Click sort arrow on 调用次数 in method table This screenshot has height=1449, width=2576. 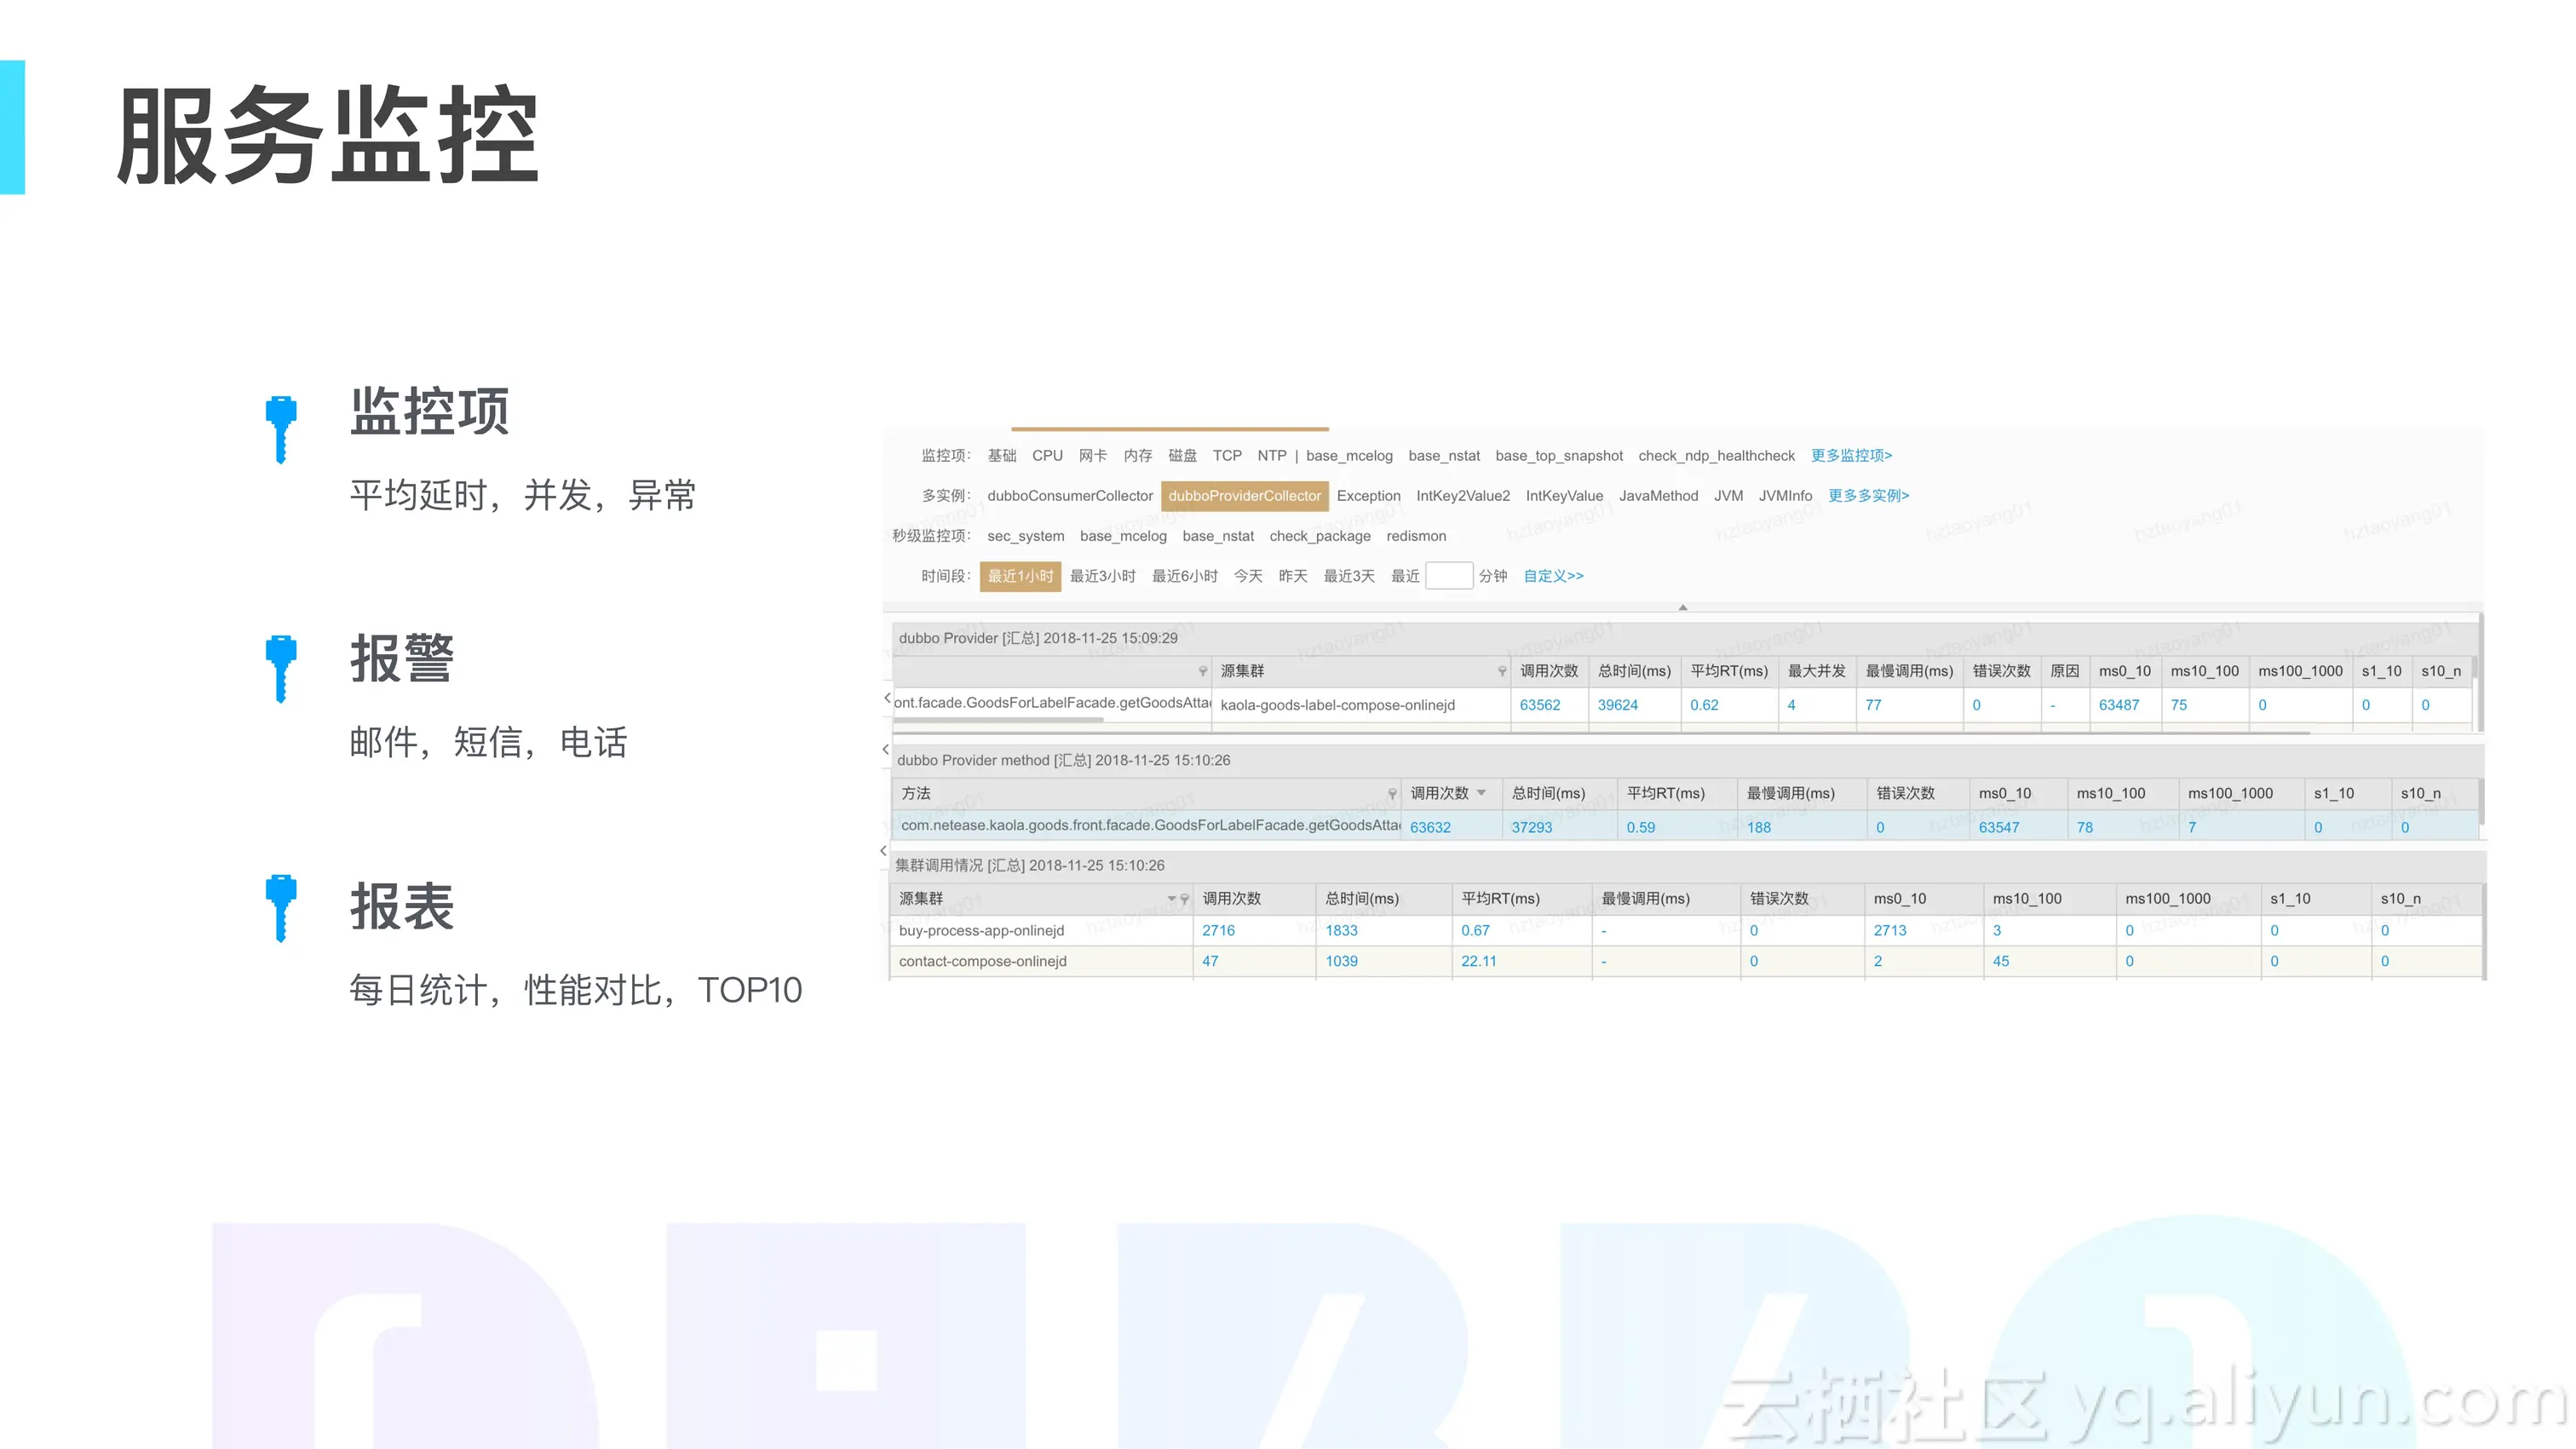1481,793
